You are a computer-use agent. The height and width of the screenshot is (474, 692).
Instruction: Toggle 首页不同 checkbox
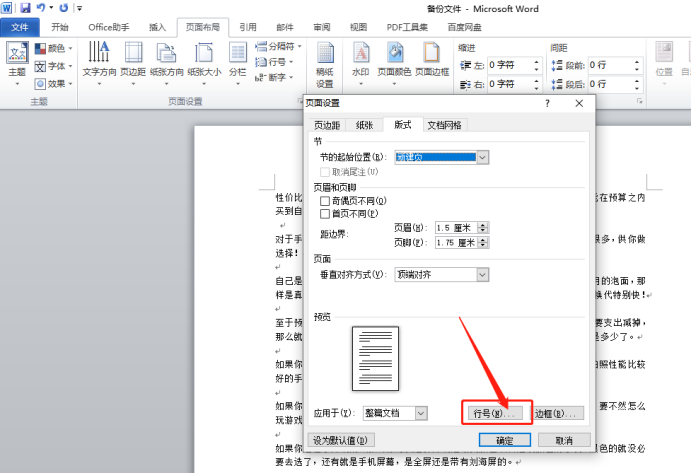tap(325, 214)
